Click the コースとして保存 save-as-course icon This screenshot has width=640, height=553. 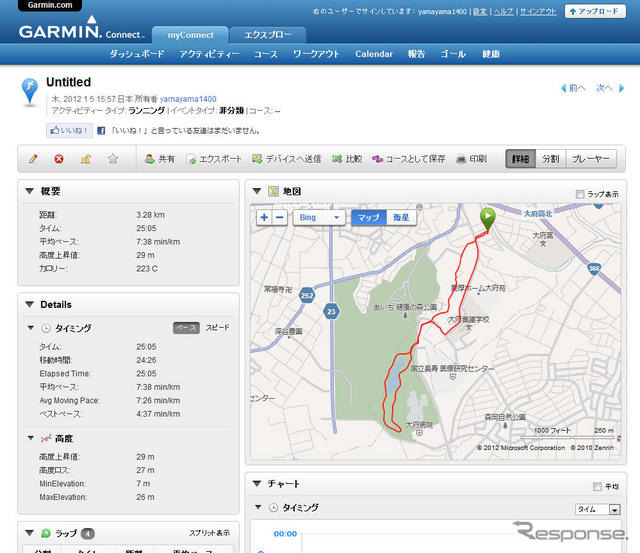[x=377, y=159]
